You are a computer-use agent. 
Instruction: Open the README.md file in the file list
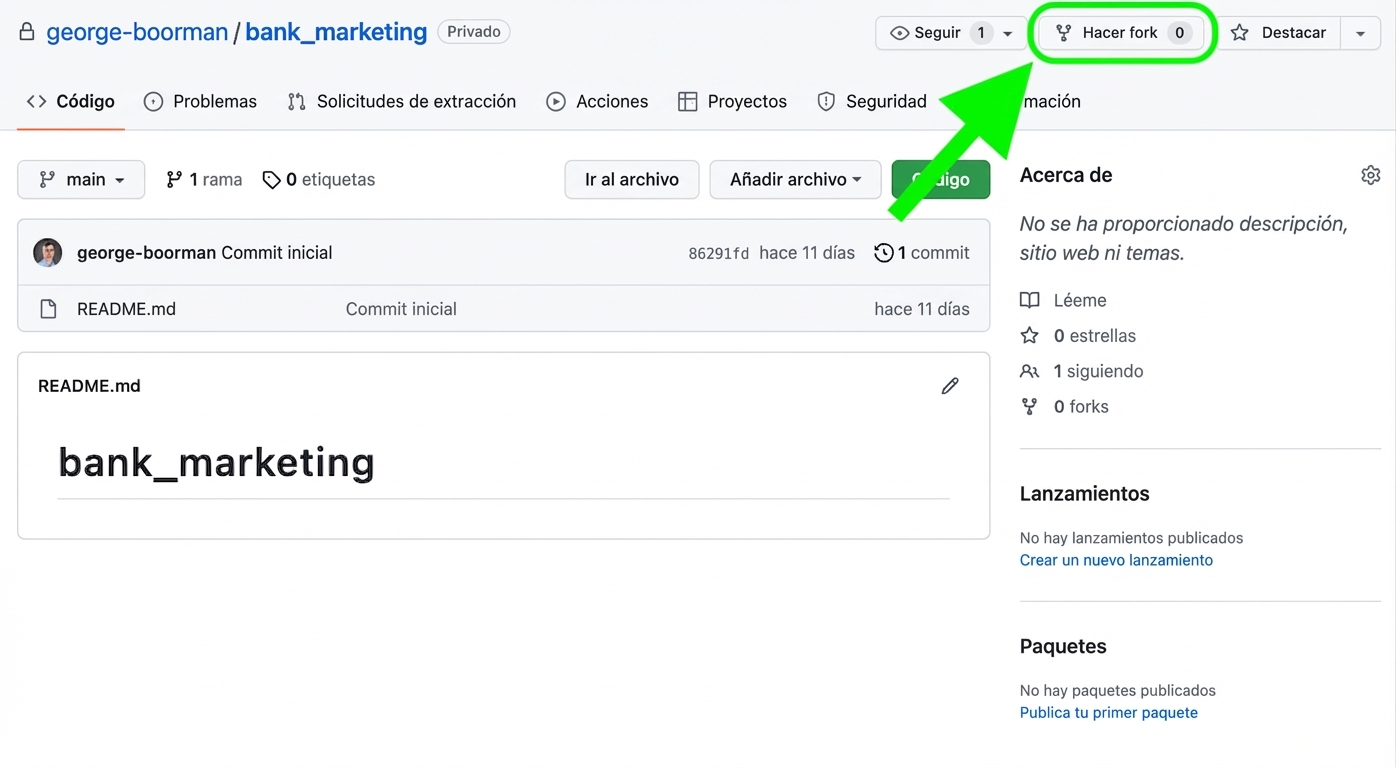tap(126, 309)
